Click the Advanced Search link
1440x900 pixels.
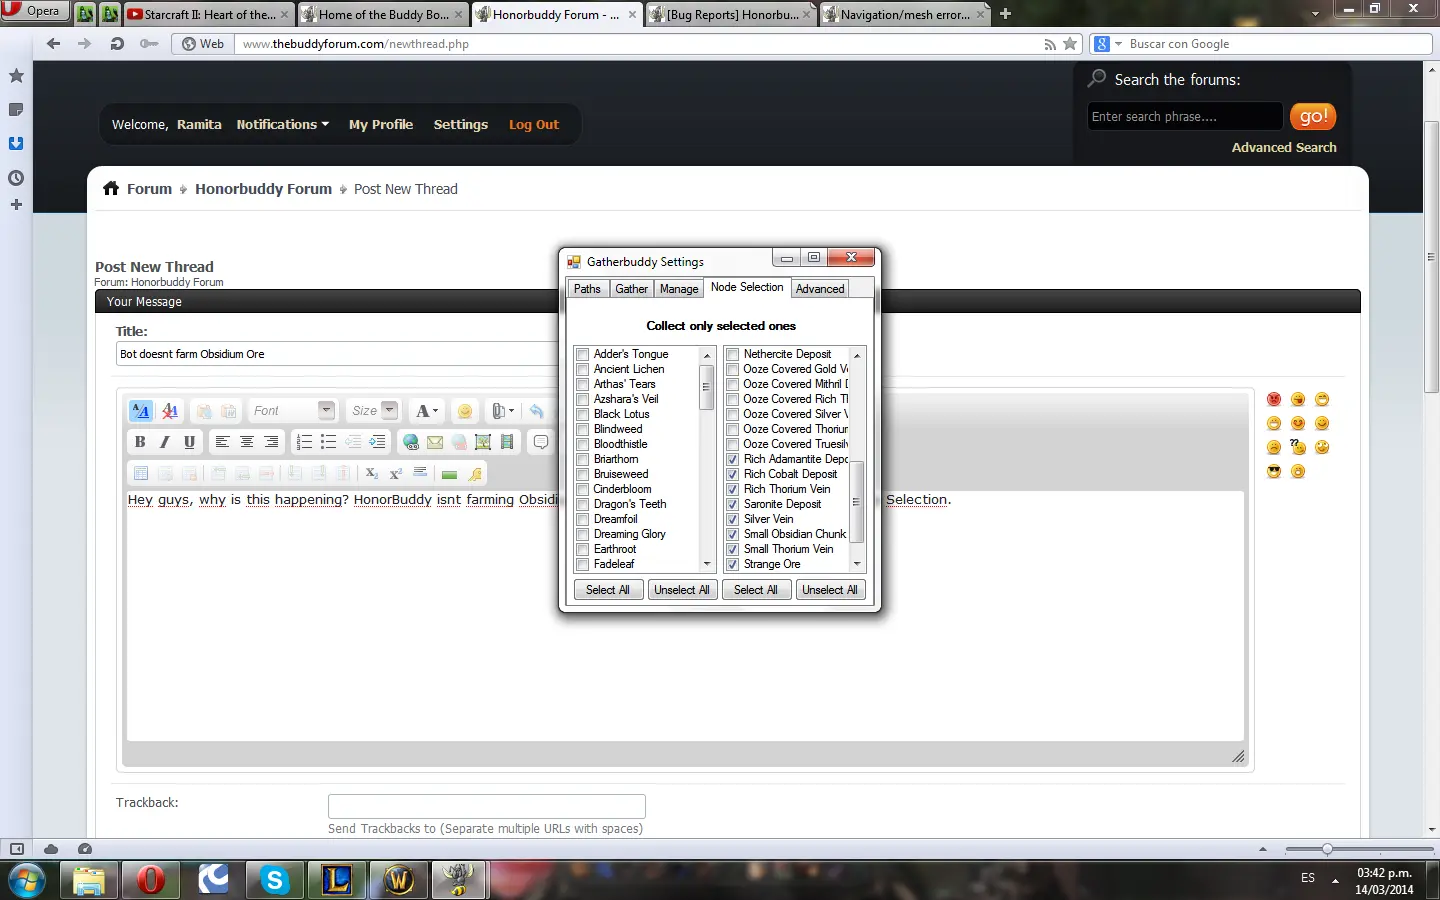[x=1283, y=147]
